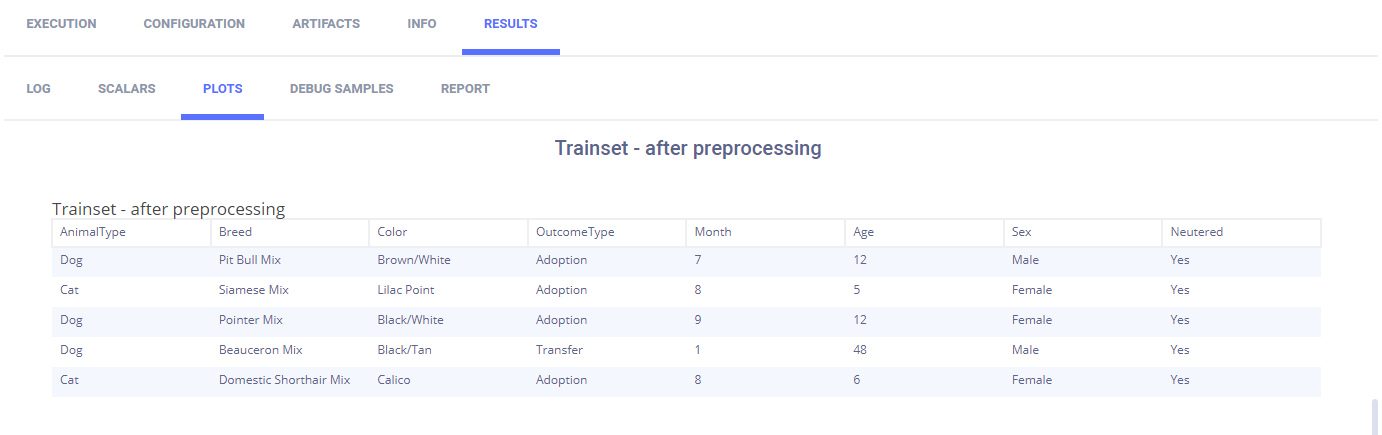Select the Info tab
This screenshot has height=435, width=1382.
coord(422,24)
